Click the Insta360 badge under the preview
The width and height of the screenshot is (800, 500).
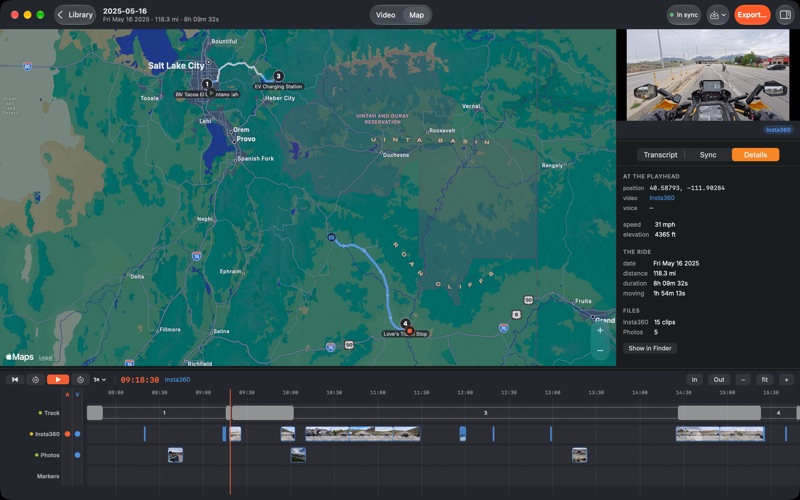tap(778, 130)
